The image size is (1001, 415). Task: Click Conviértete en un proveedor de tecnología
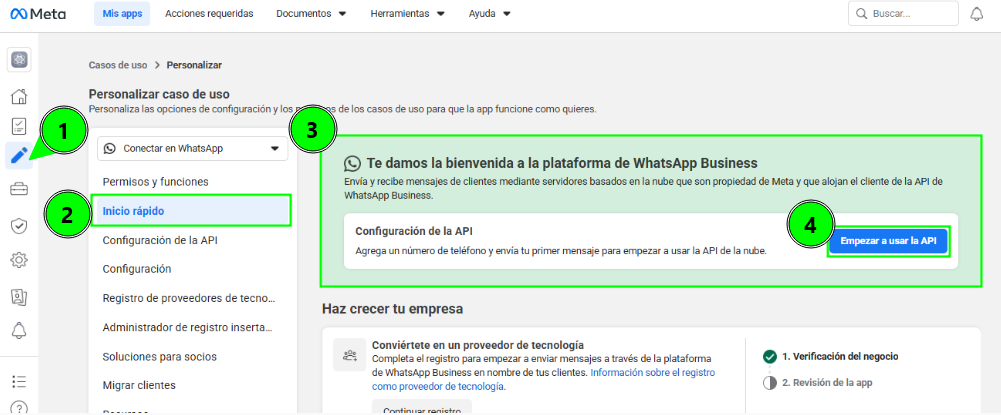pos(478,345)
